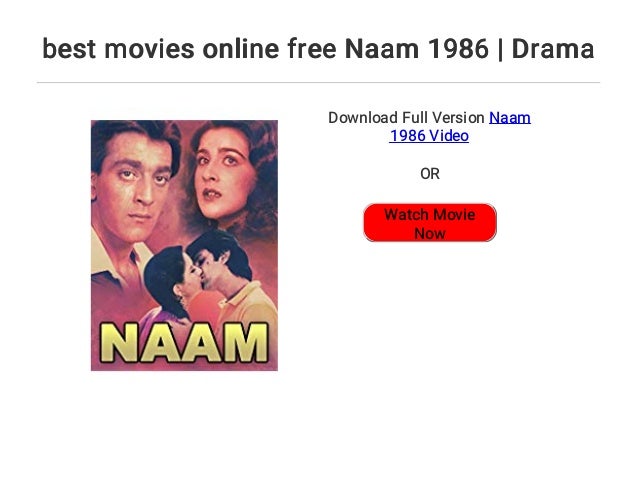Select the page heading best movies online free
This screenshot has height=479, width=638.
pyautogui.click(x=189, y=48)
